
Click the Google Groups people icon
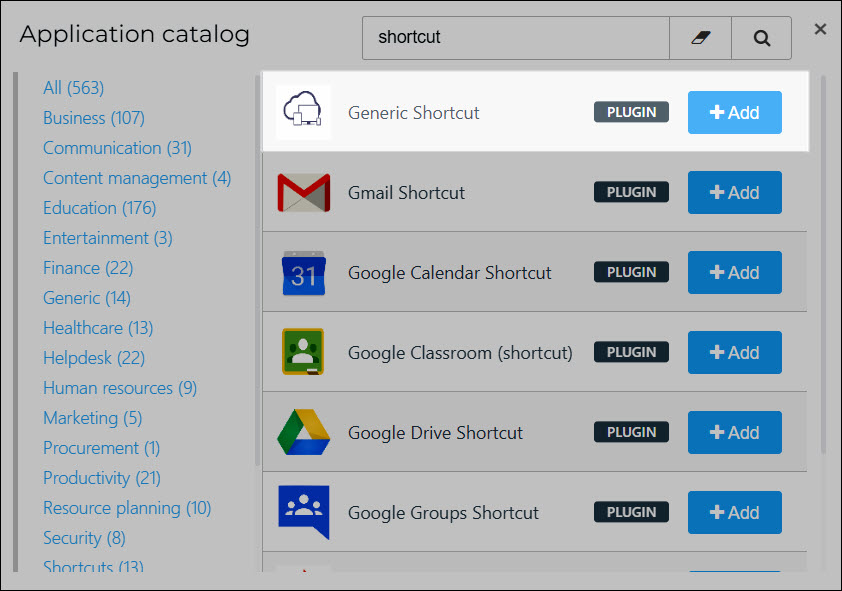303,512
